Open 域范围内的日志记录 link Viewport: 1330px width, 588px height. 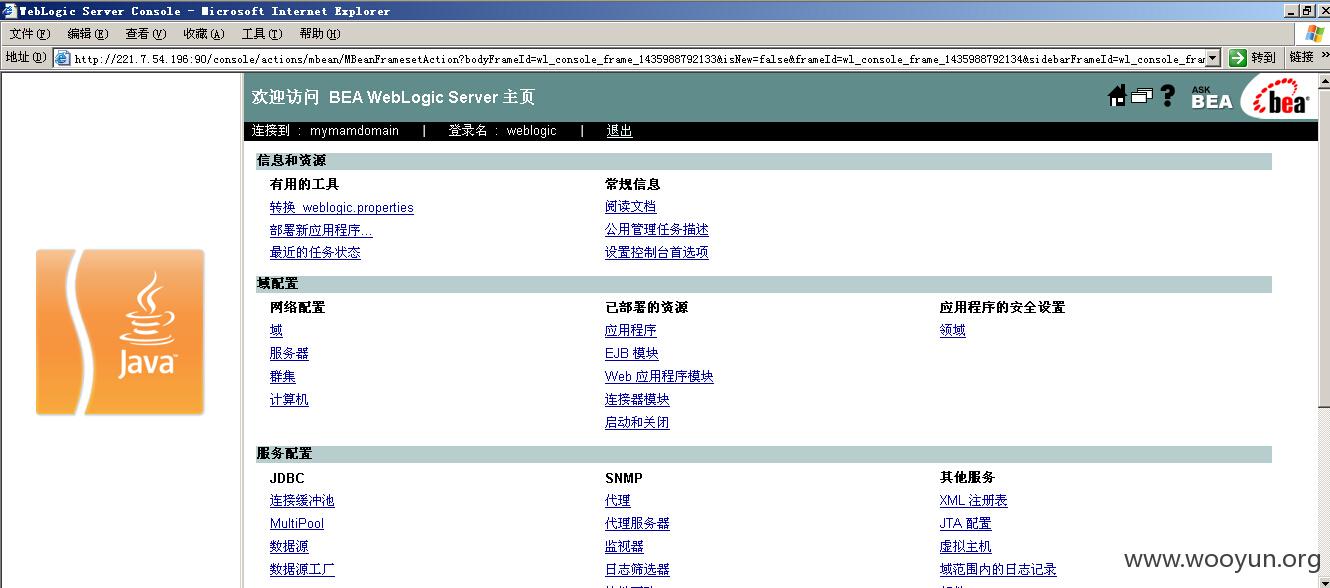998,570
